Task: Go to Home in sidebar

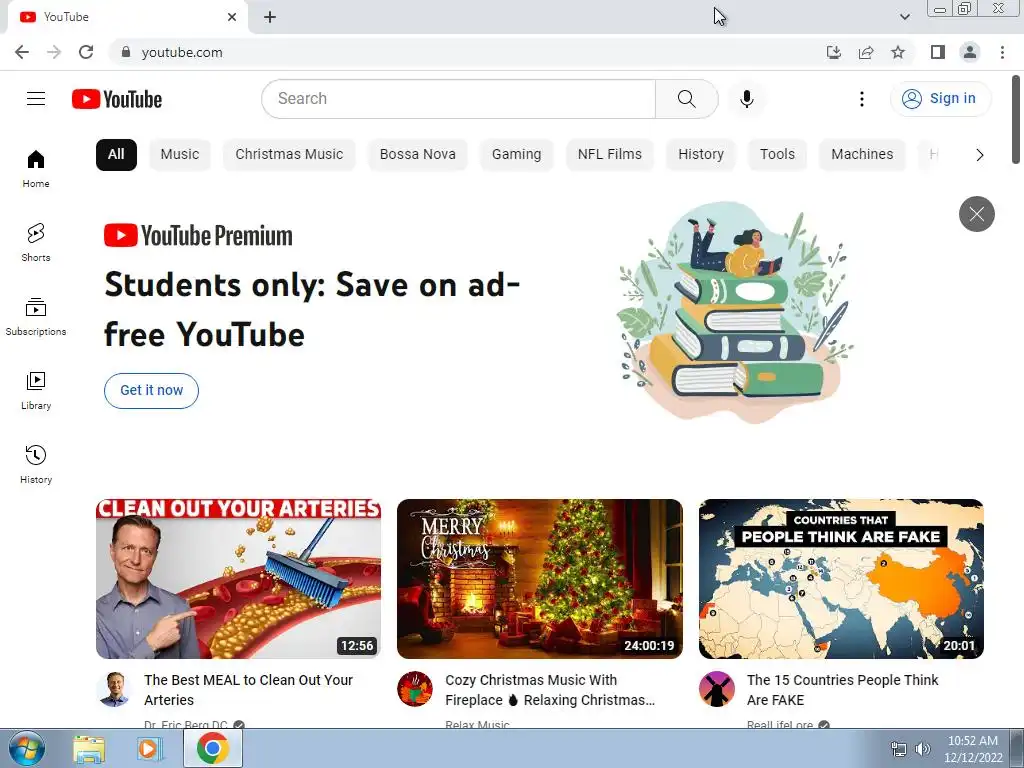Action: tap(36, 168)
